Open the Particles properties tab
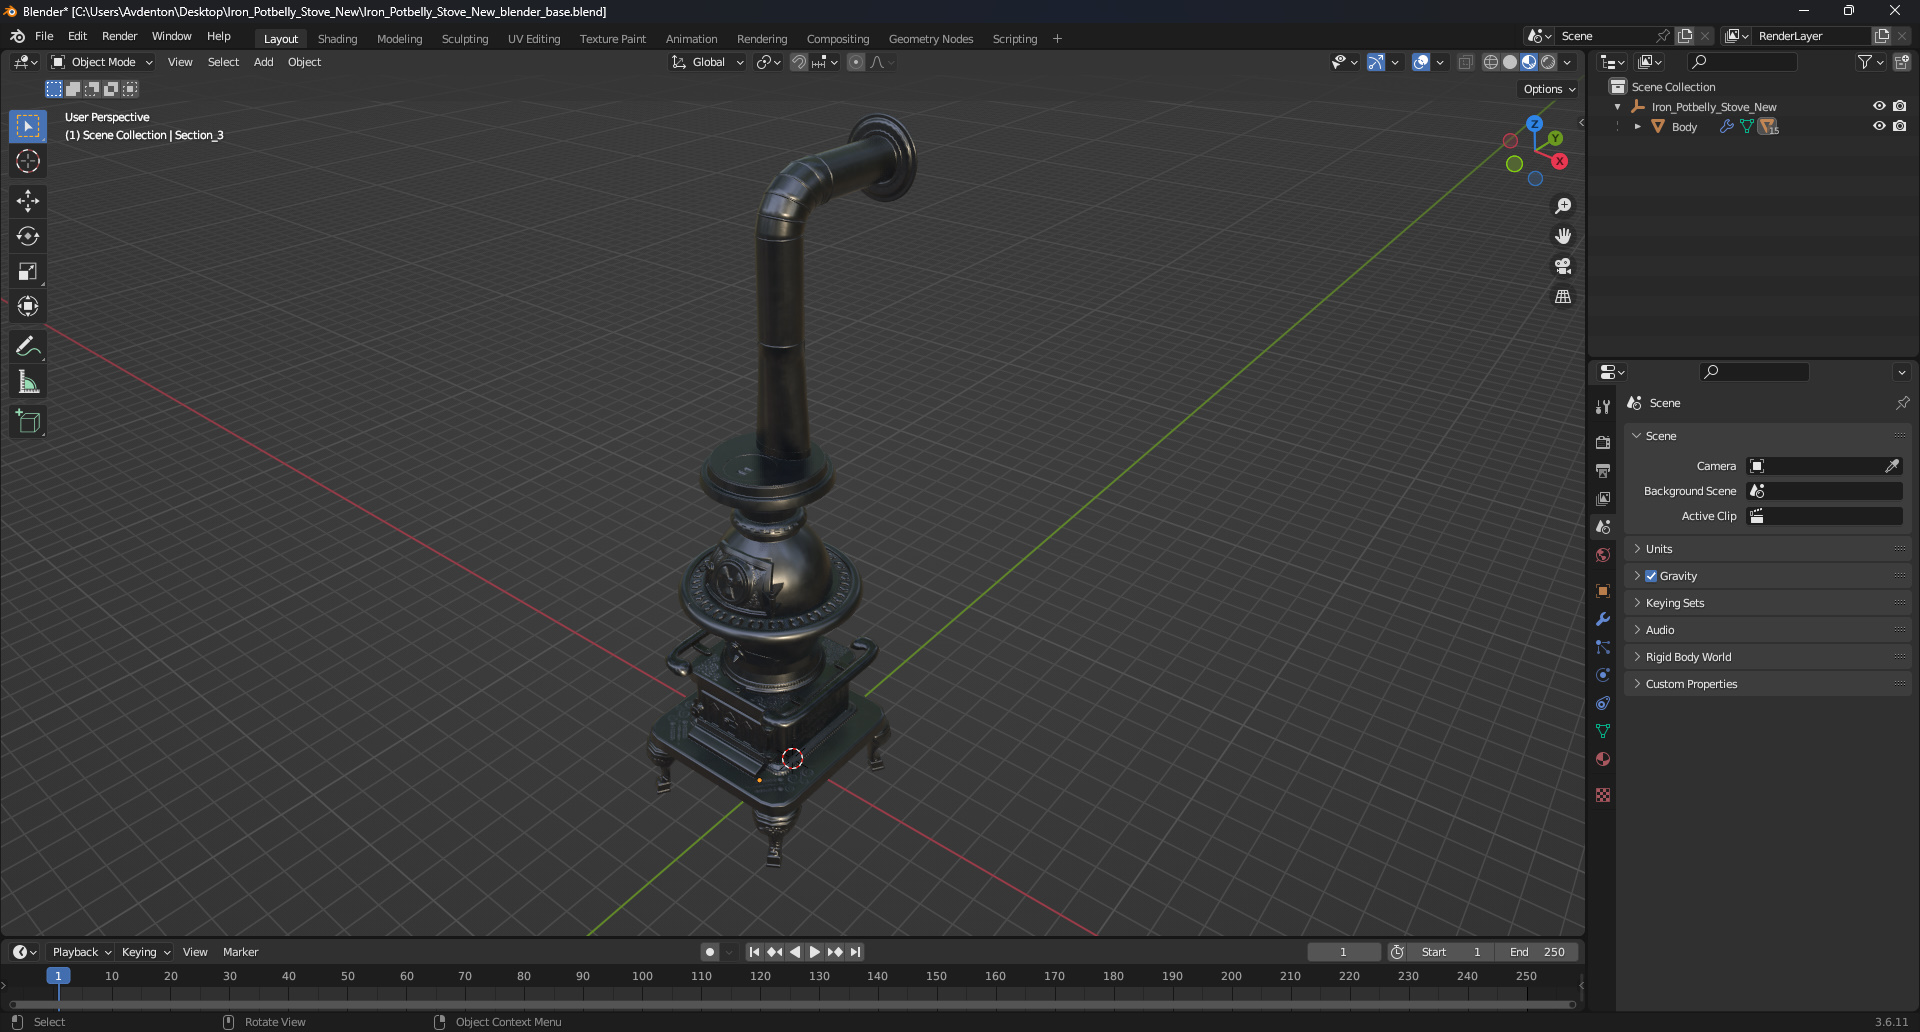 (x=1603, y=647)
